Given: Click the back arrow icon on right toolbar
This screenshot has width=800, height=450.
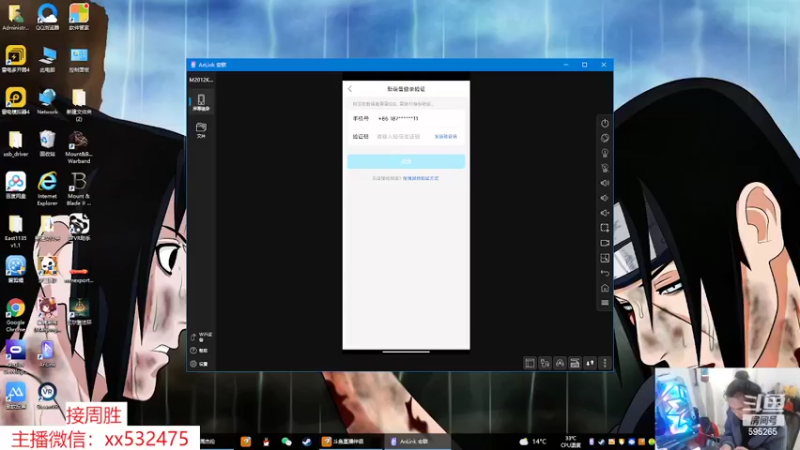Looking at the screenshot, I should click(605, 273).
